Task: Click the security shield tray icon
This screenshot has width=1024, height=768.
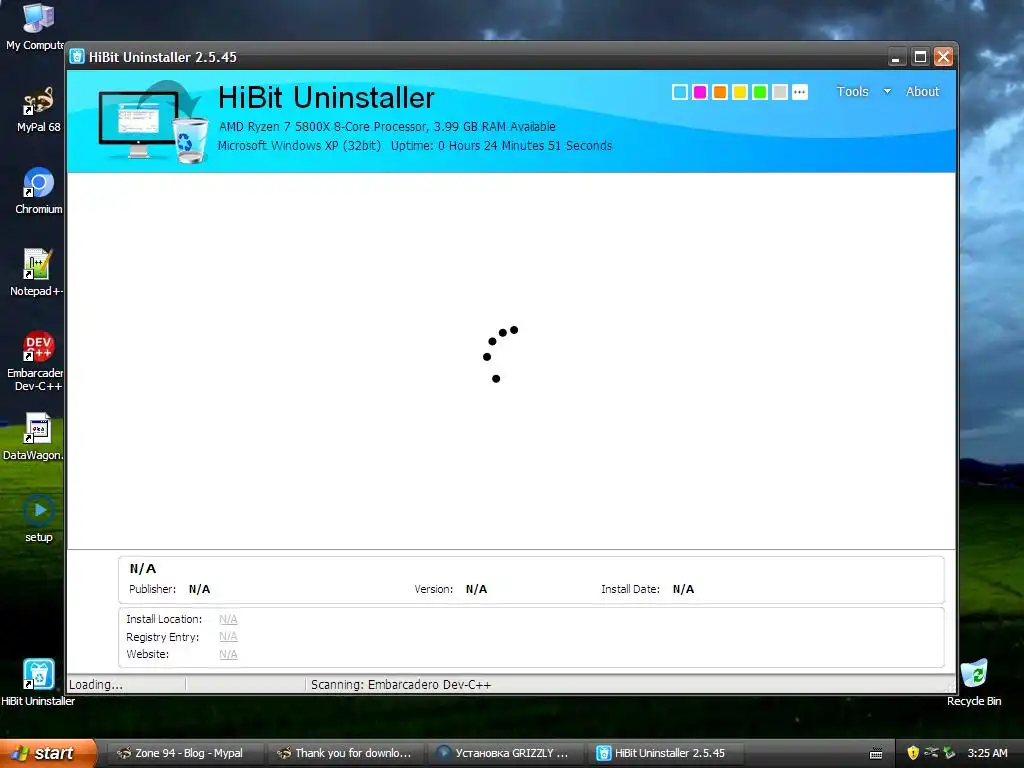Action: tap(913, 753)
